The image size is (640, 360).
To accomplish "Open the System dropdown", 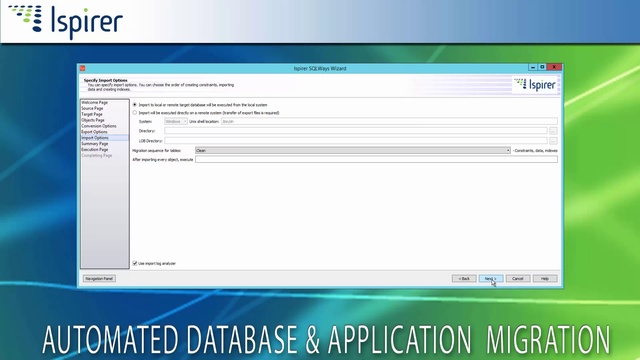I will point(176,121).
